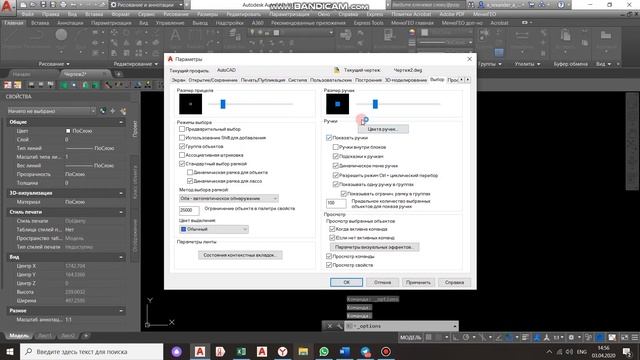Open the Windows Start menu
This screenshot has height=360, width=640.
pos(9,351)
